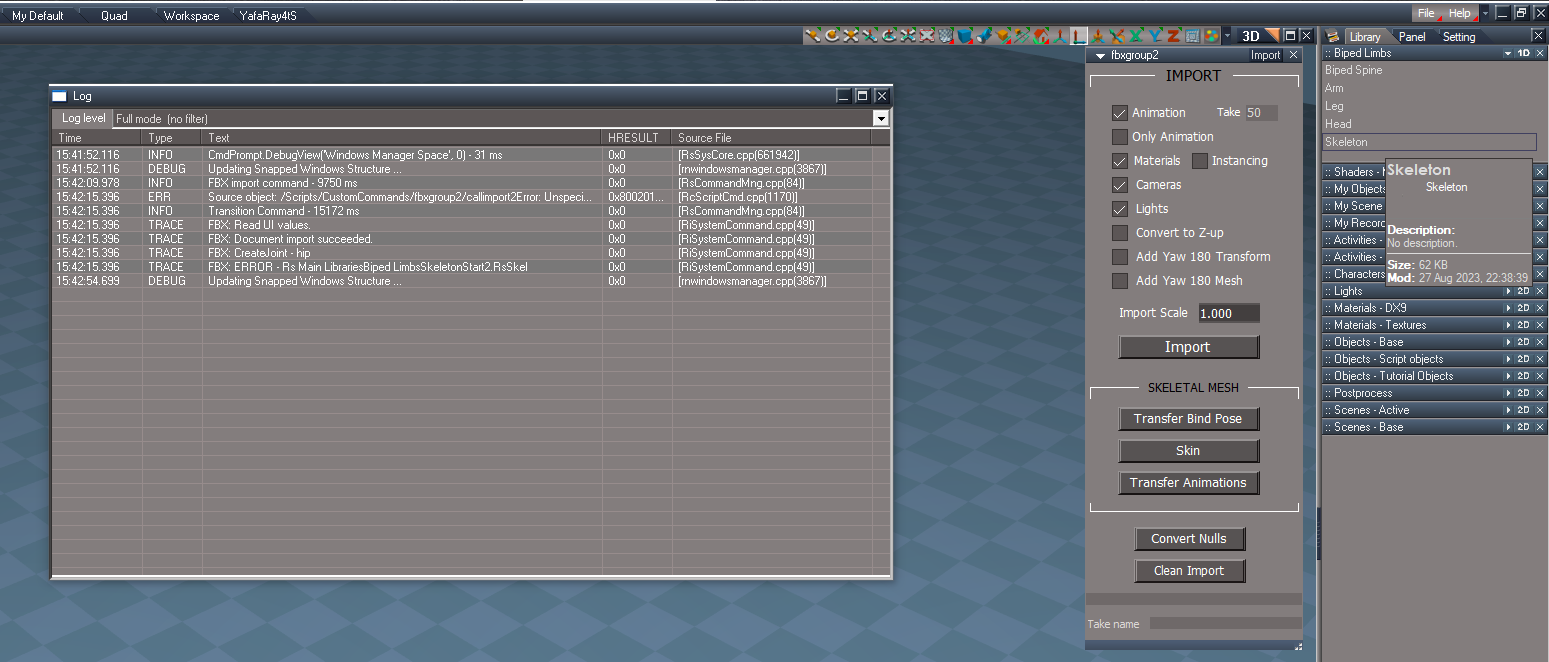Click the orange sphere rotate tool icon
The width and height of the screenshot is (1549, 662).
click(832, 36)
